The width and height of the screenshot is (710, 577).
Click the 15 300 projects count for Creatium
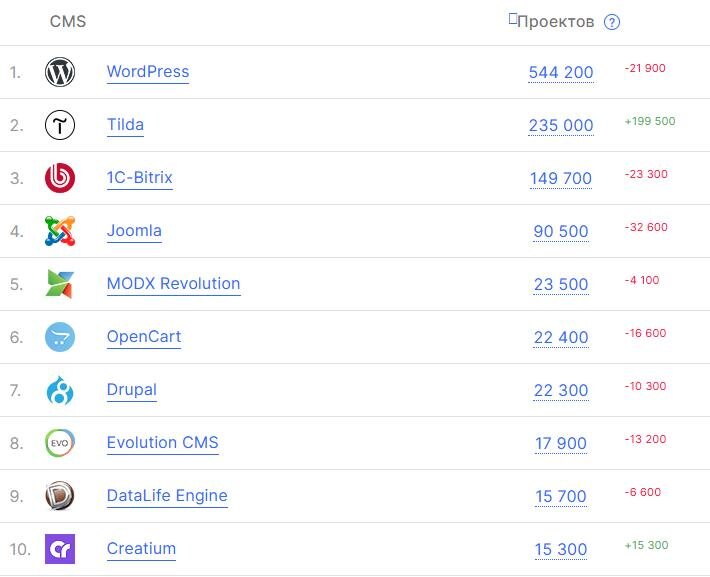click(561, 549)
